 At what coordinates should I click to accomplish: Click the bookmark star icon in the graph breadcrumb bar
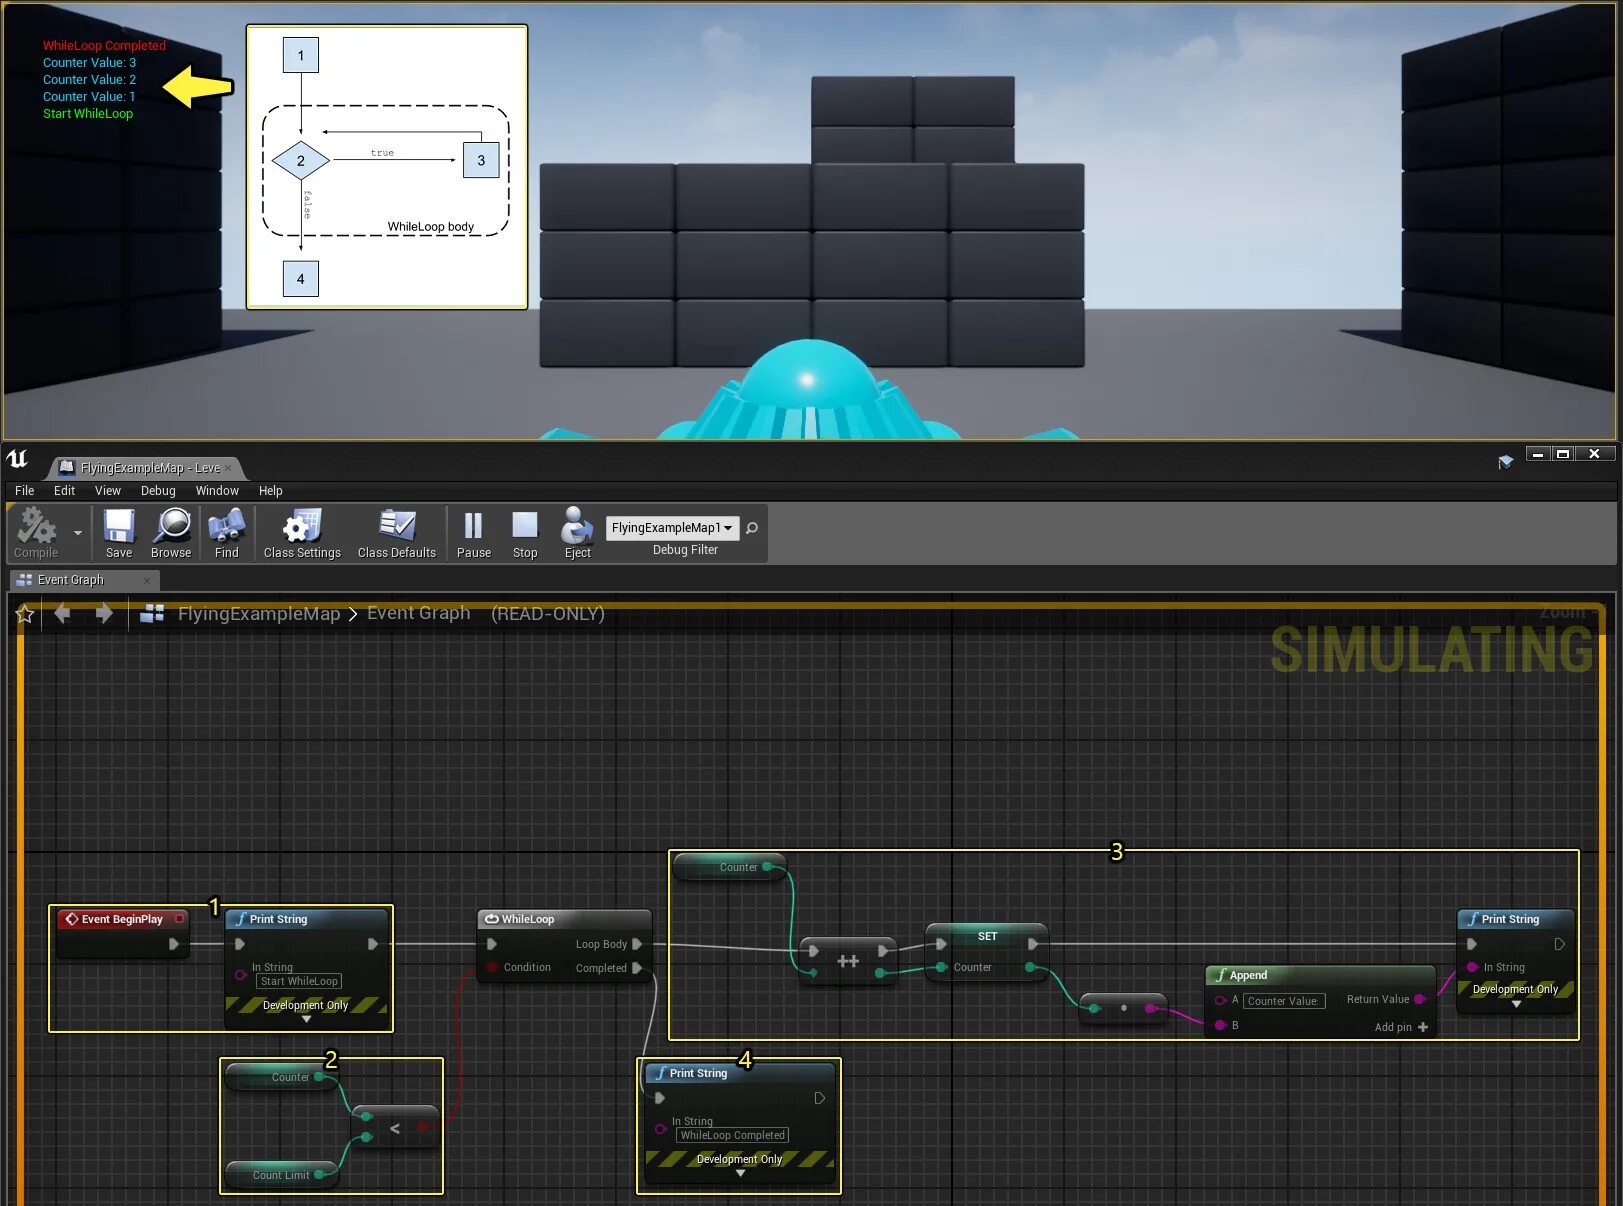point(25,614)
